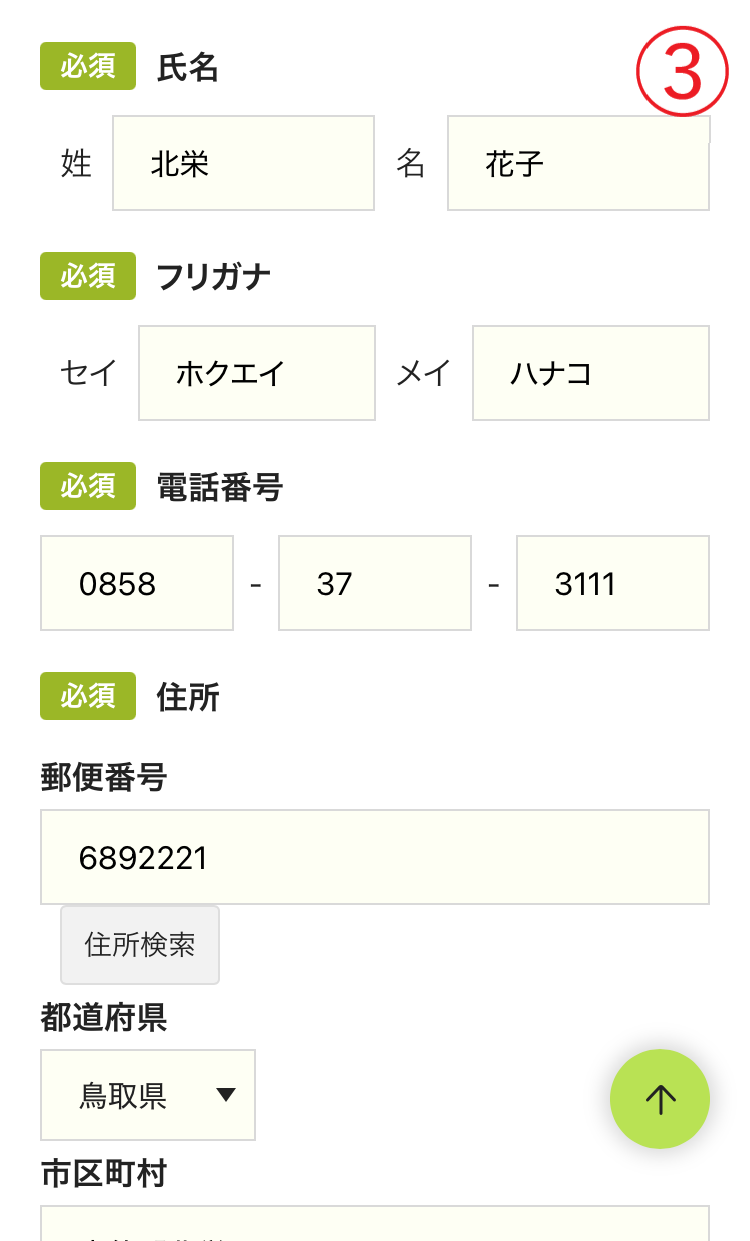Tap the 必須 badge beside フリガナ
750x1241 pixels.
[x=88, y=276]
